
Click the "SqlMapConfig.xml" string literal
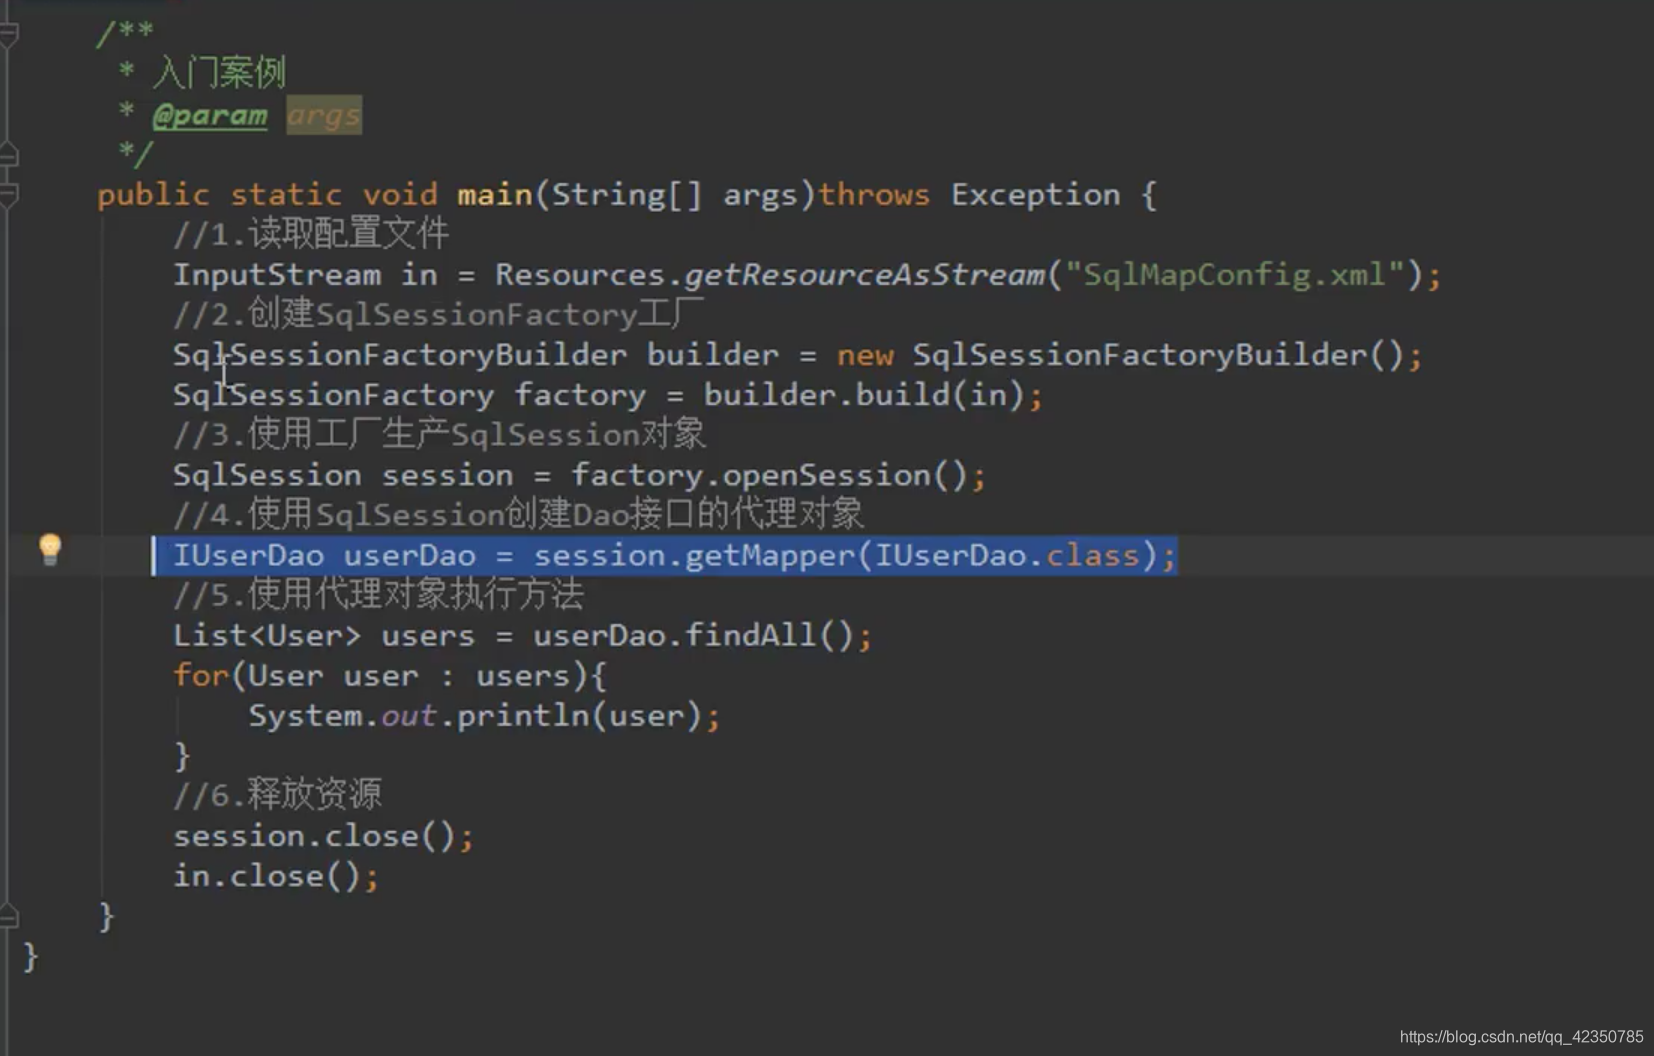click(x=1236, y=274)
